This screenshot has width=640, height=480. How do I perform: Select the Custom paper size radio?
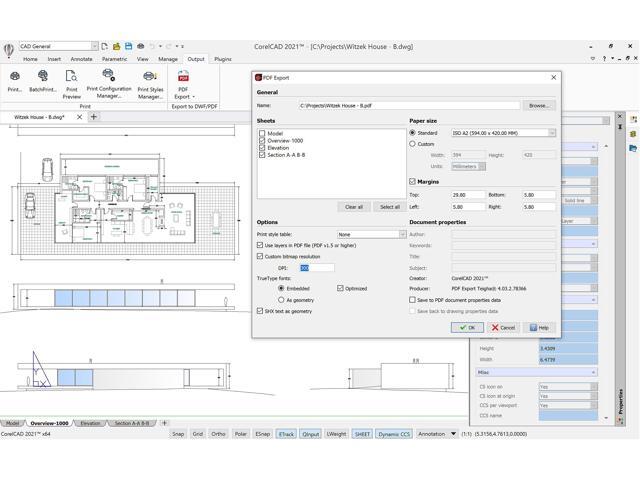click(412, 144)
